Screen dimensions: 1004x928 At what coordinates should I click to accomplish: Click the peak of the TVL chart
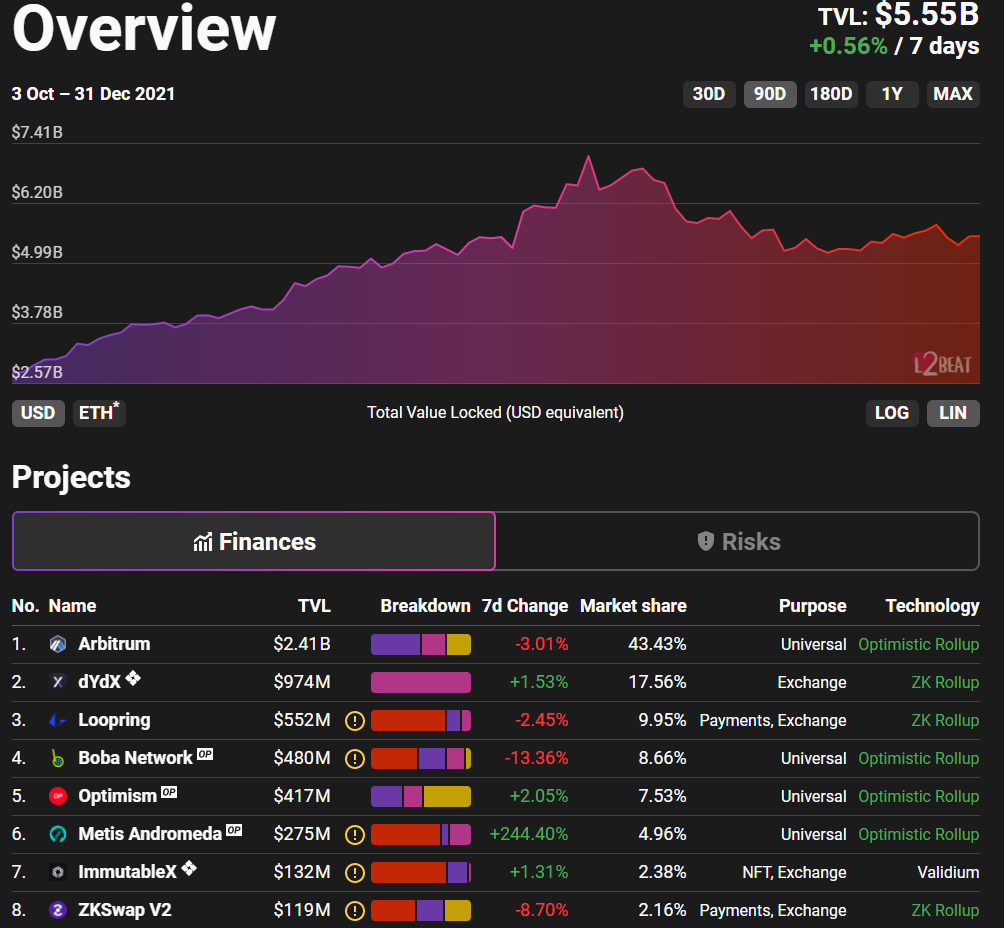pos(588,157)
